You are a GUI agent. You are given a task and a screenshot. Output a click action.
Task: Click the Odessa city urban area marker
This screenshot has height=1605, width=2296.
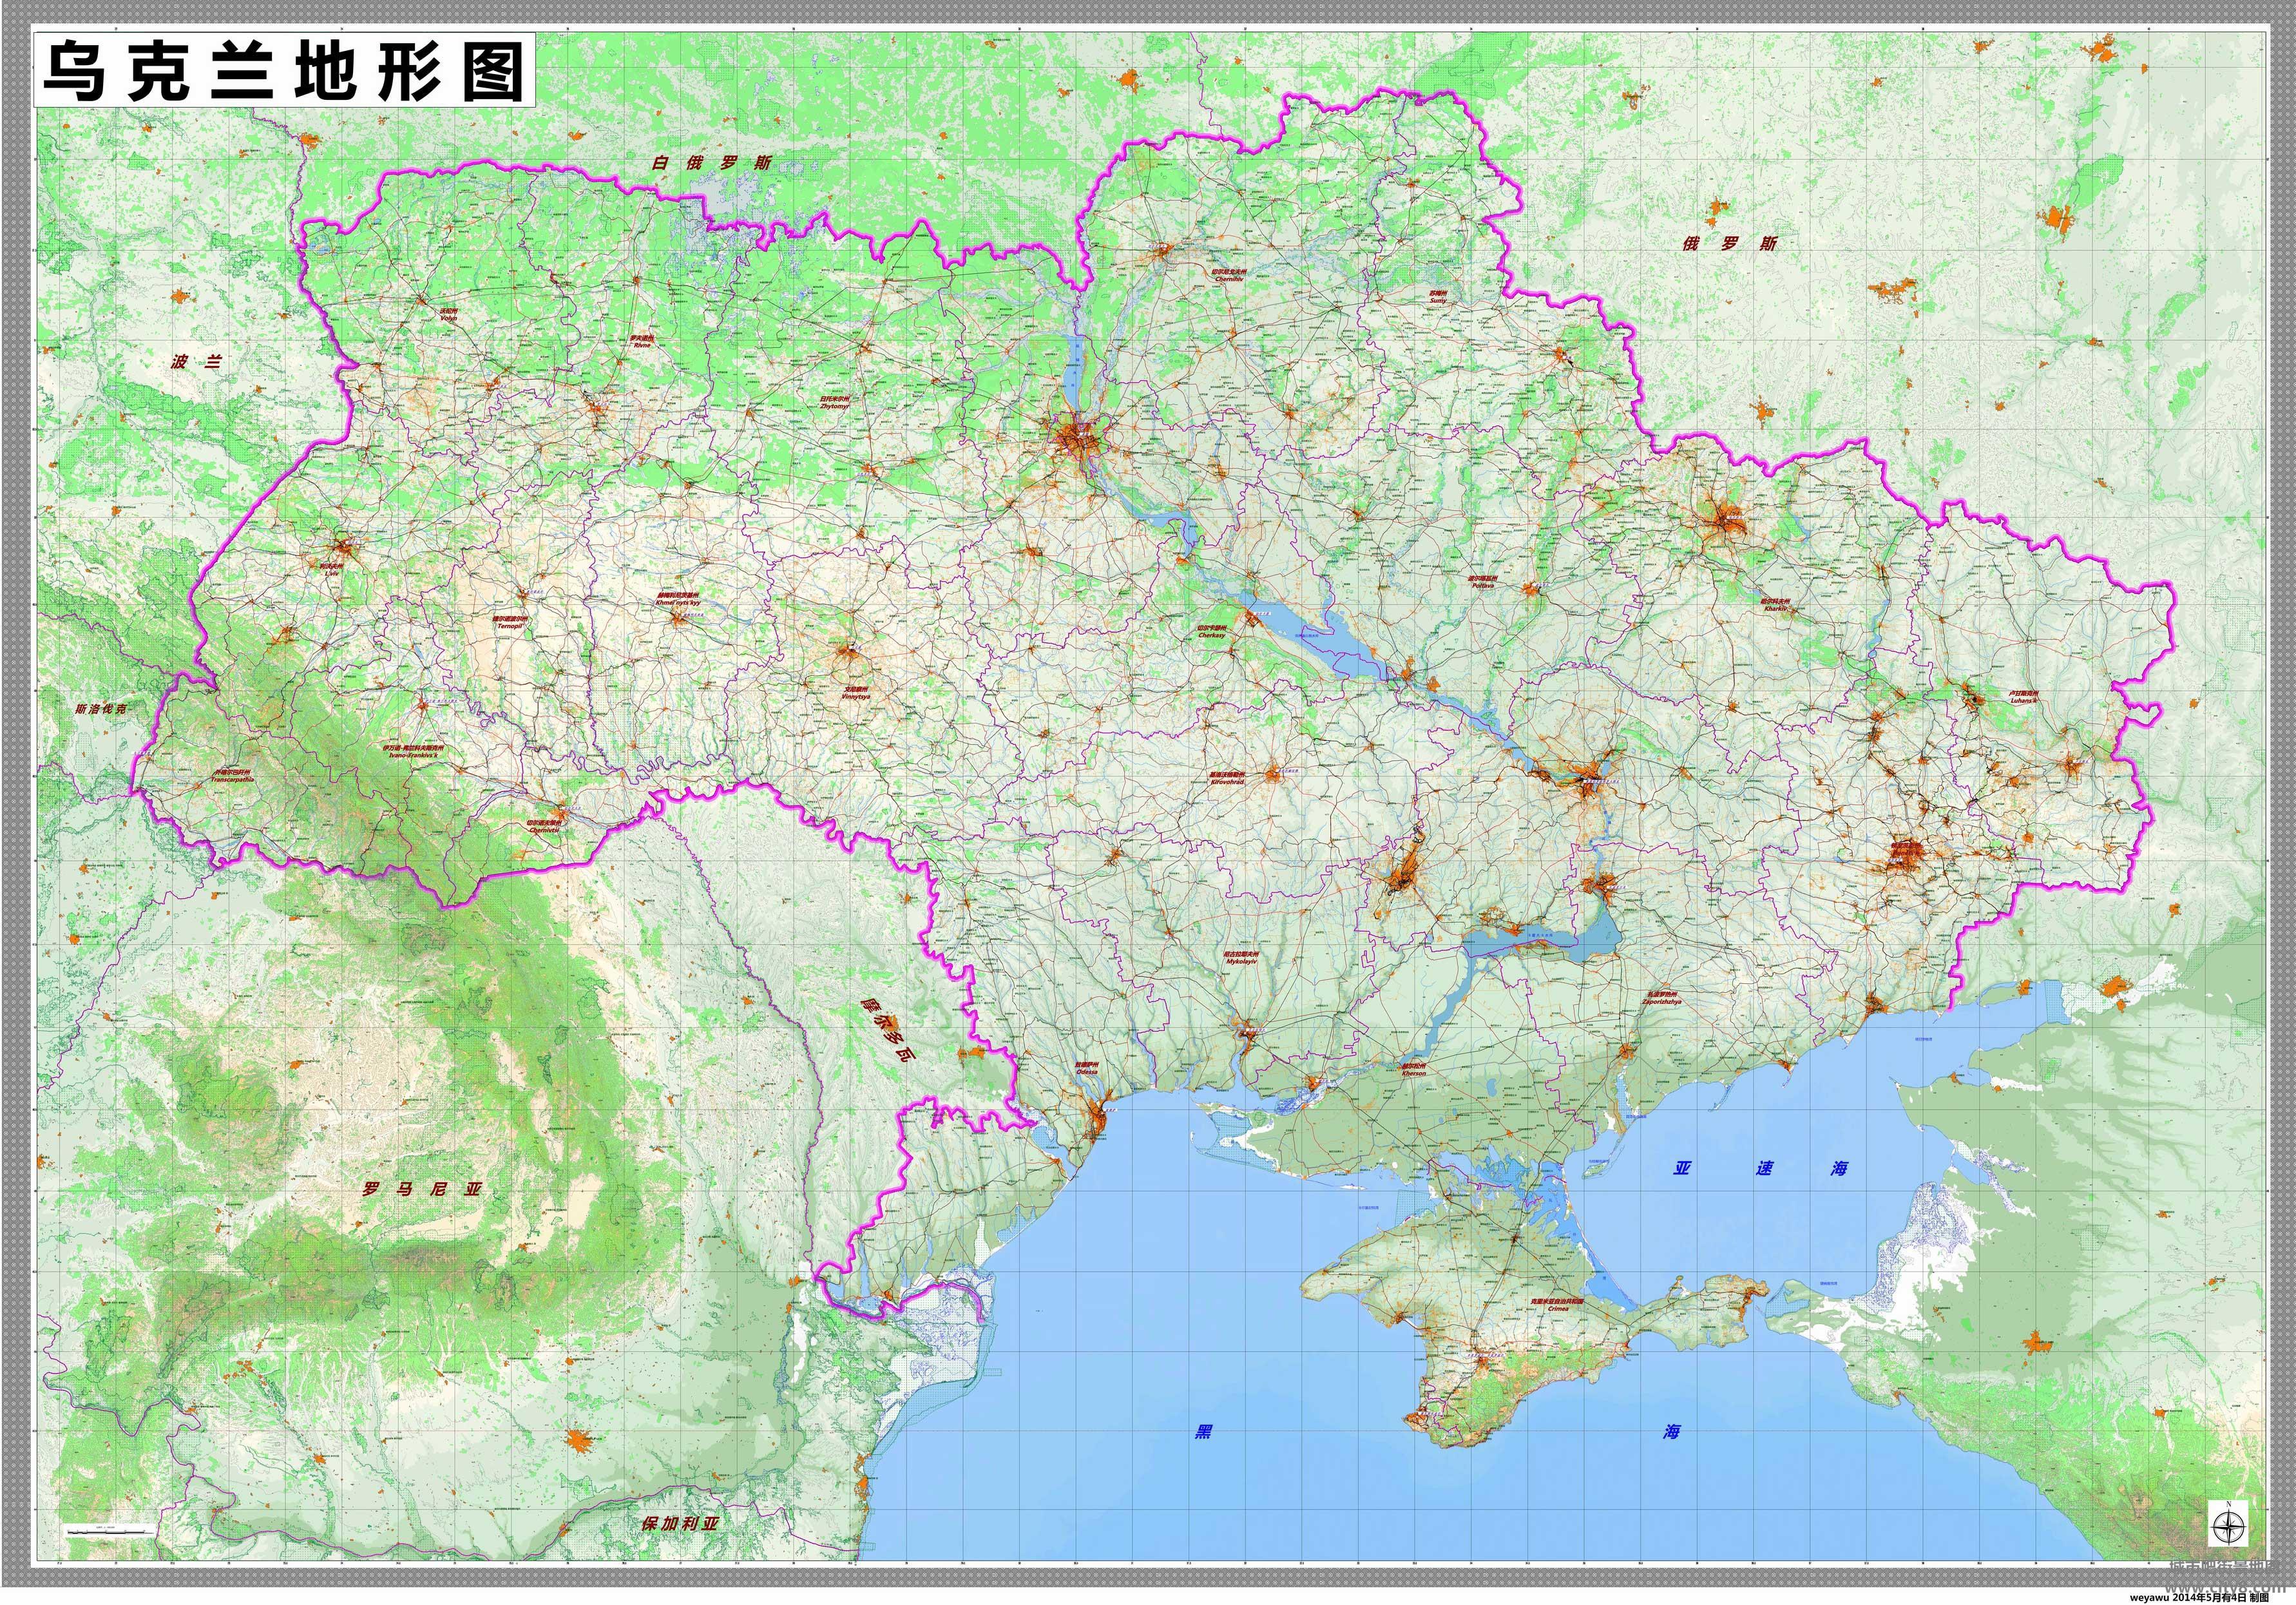(x=1100, y=1118)
